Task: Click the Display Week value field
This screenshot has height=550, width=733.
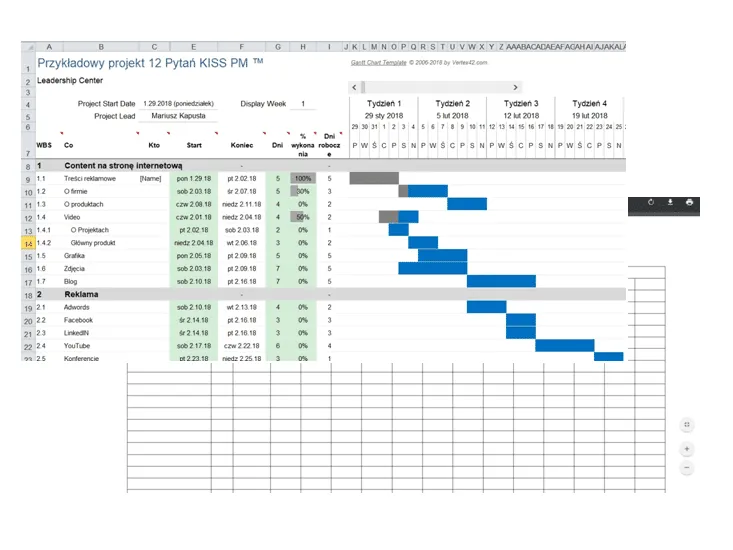Action: 303,104
